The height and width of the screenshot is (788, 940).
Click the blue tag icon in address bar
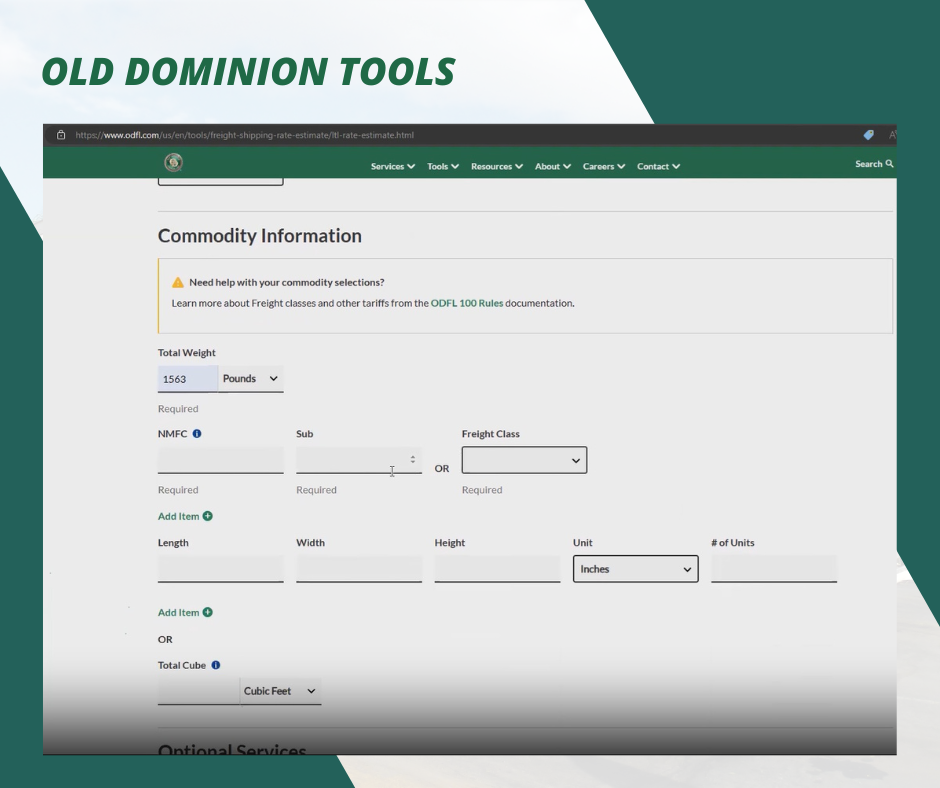(868, 135)
